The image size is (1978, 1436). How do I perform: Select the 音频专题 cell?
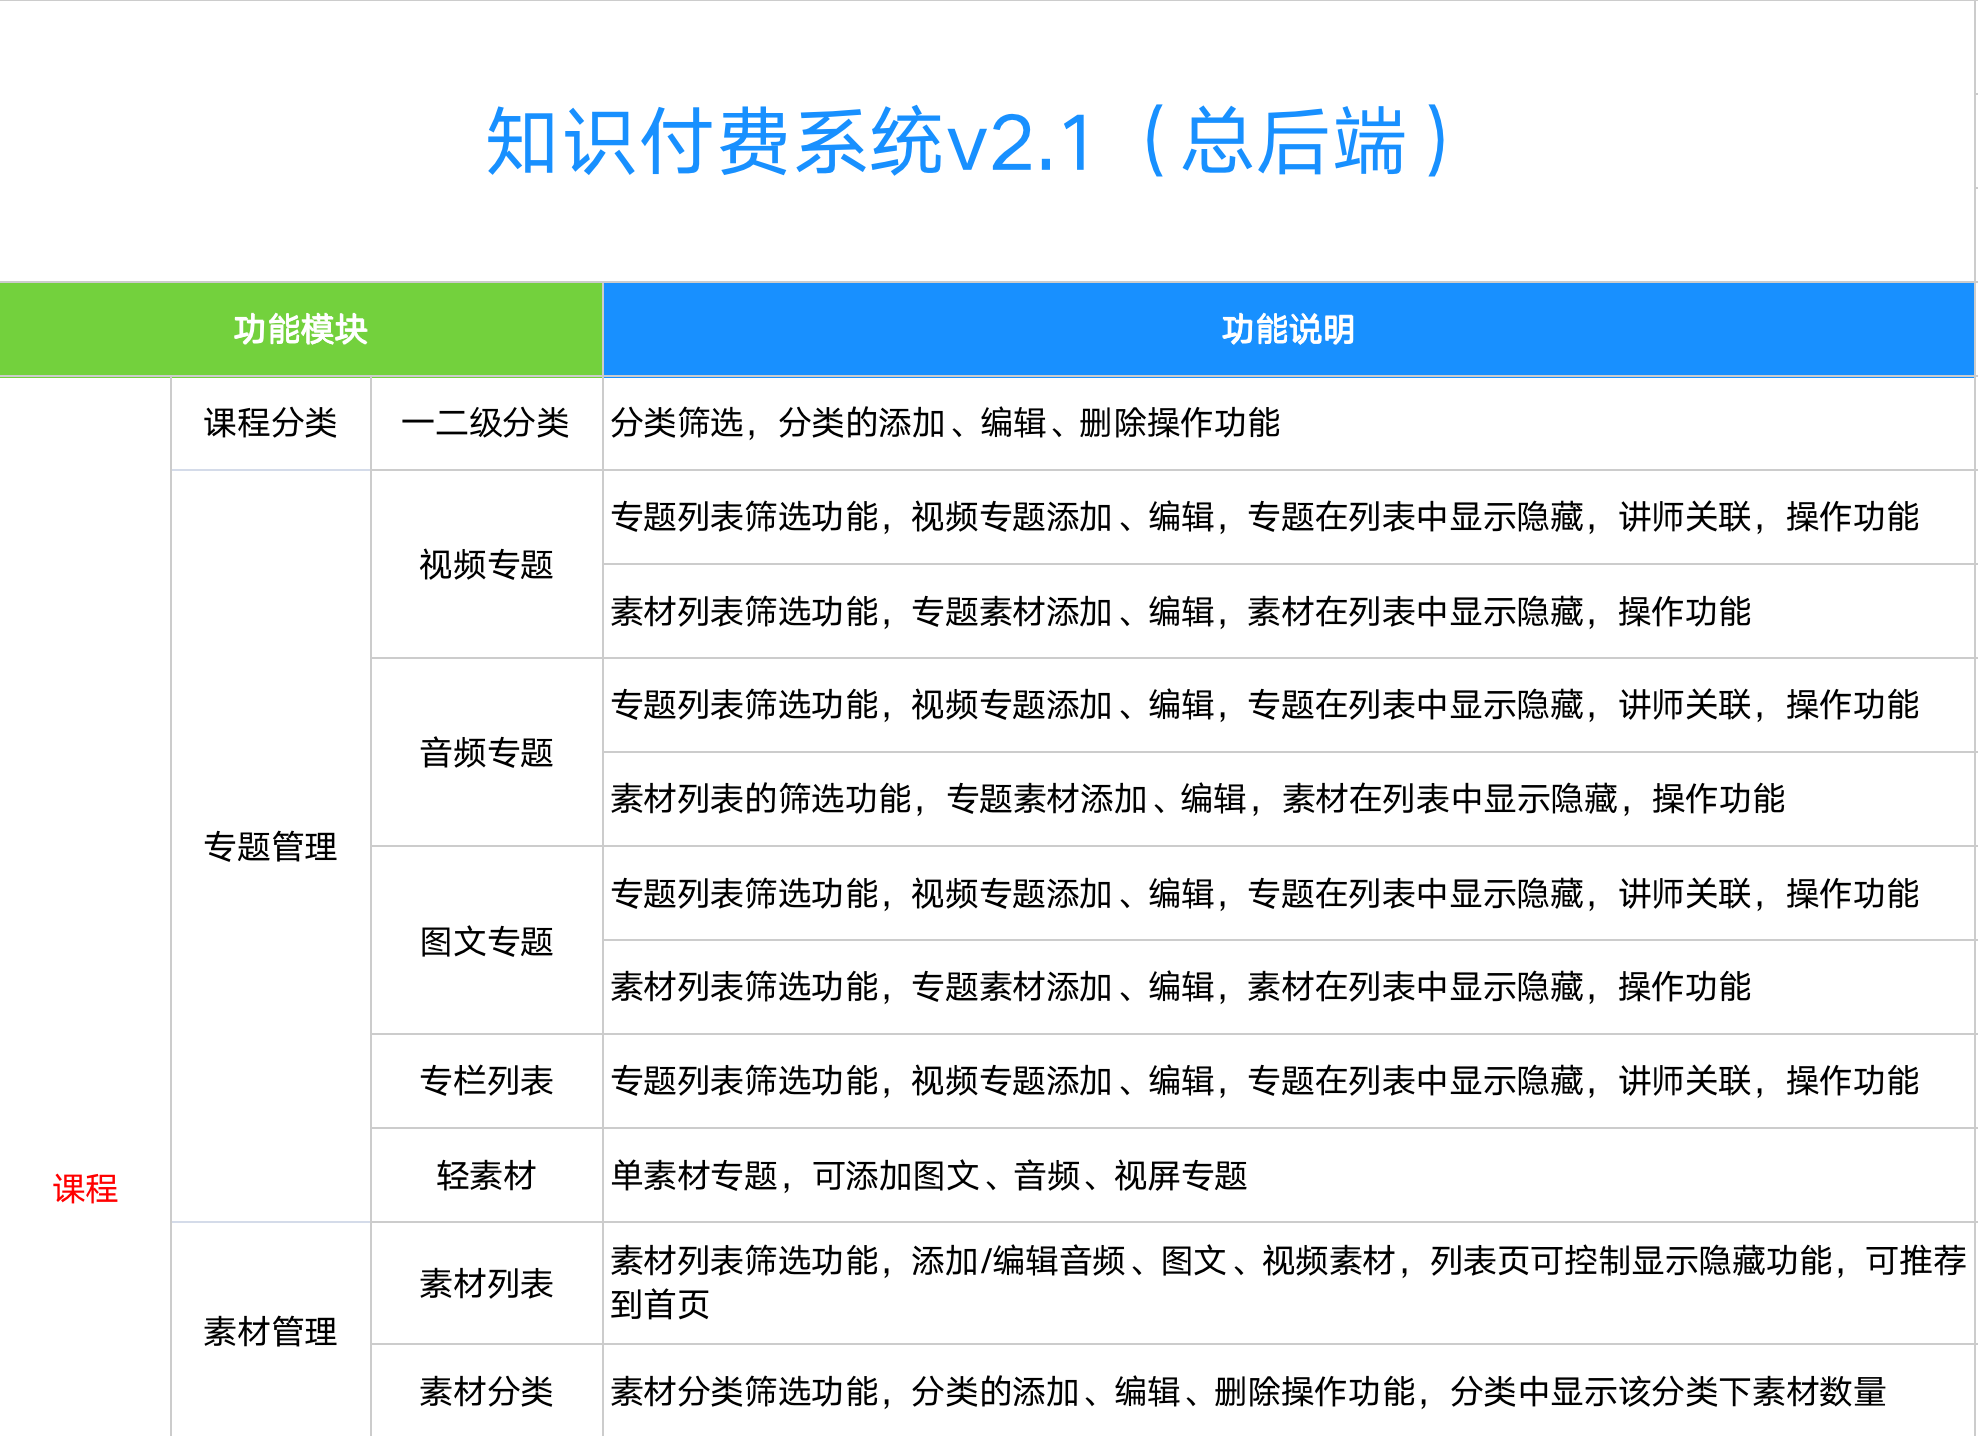[x=486, y=753]
